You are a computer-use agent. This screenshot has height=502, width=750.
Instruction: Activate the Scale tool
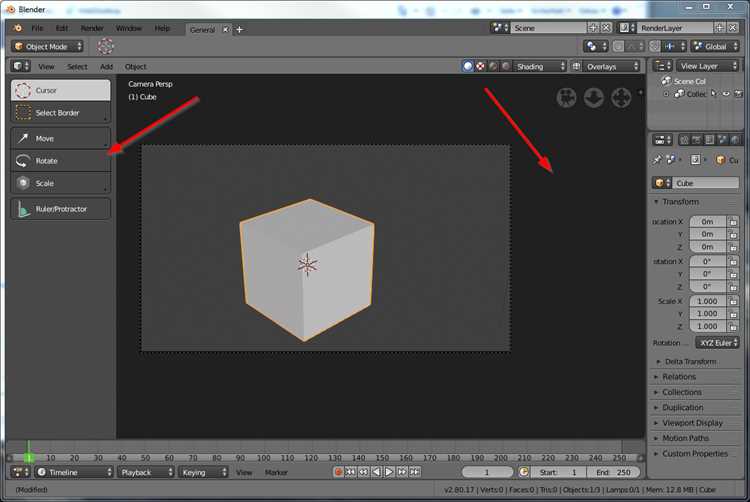(x=60, y=184)
